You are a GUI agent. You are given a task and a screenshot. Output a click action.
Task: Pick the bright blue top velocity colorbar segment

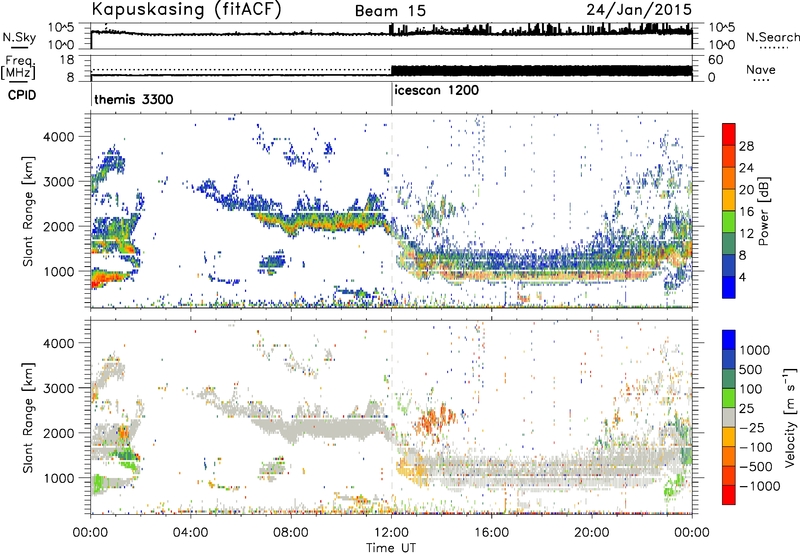pyautogui.click(x=729, y=340)
